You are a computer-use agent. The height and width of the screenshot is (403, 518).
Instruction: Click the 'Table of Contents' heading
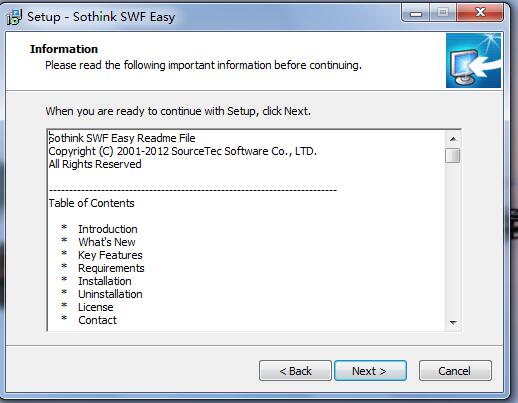pos(92,203)
